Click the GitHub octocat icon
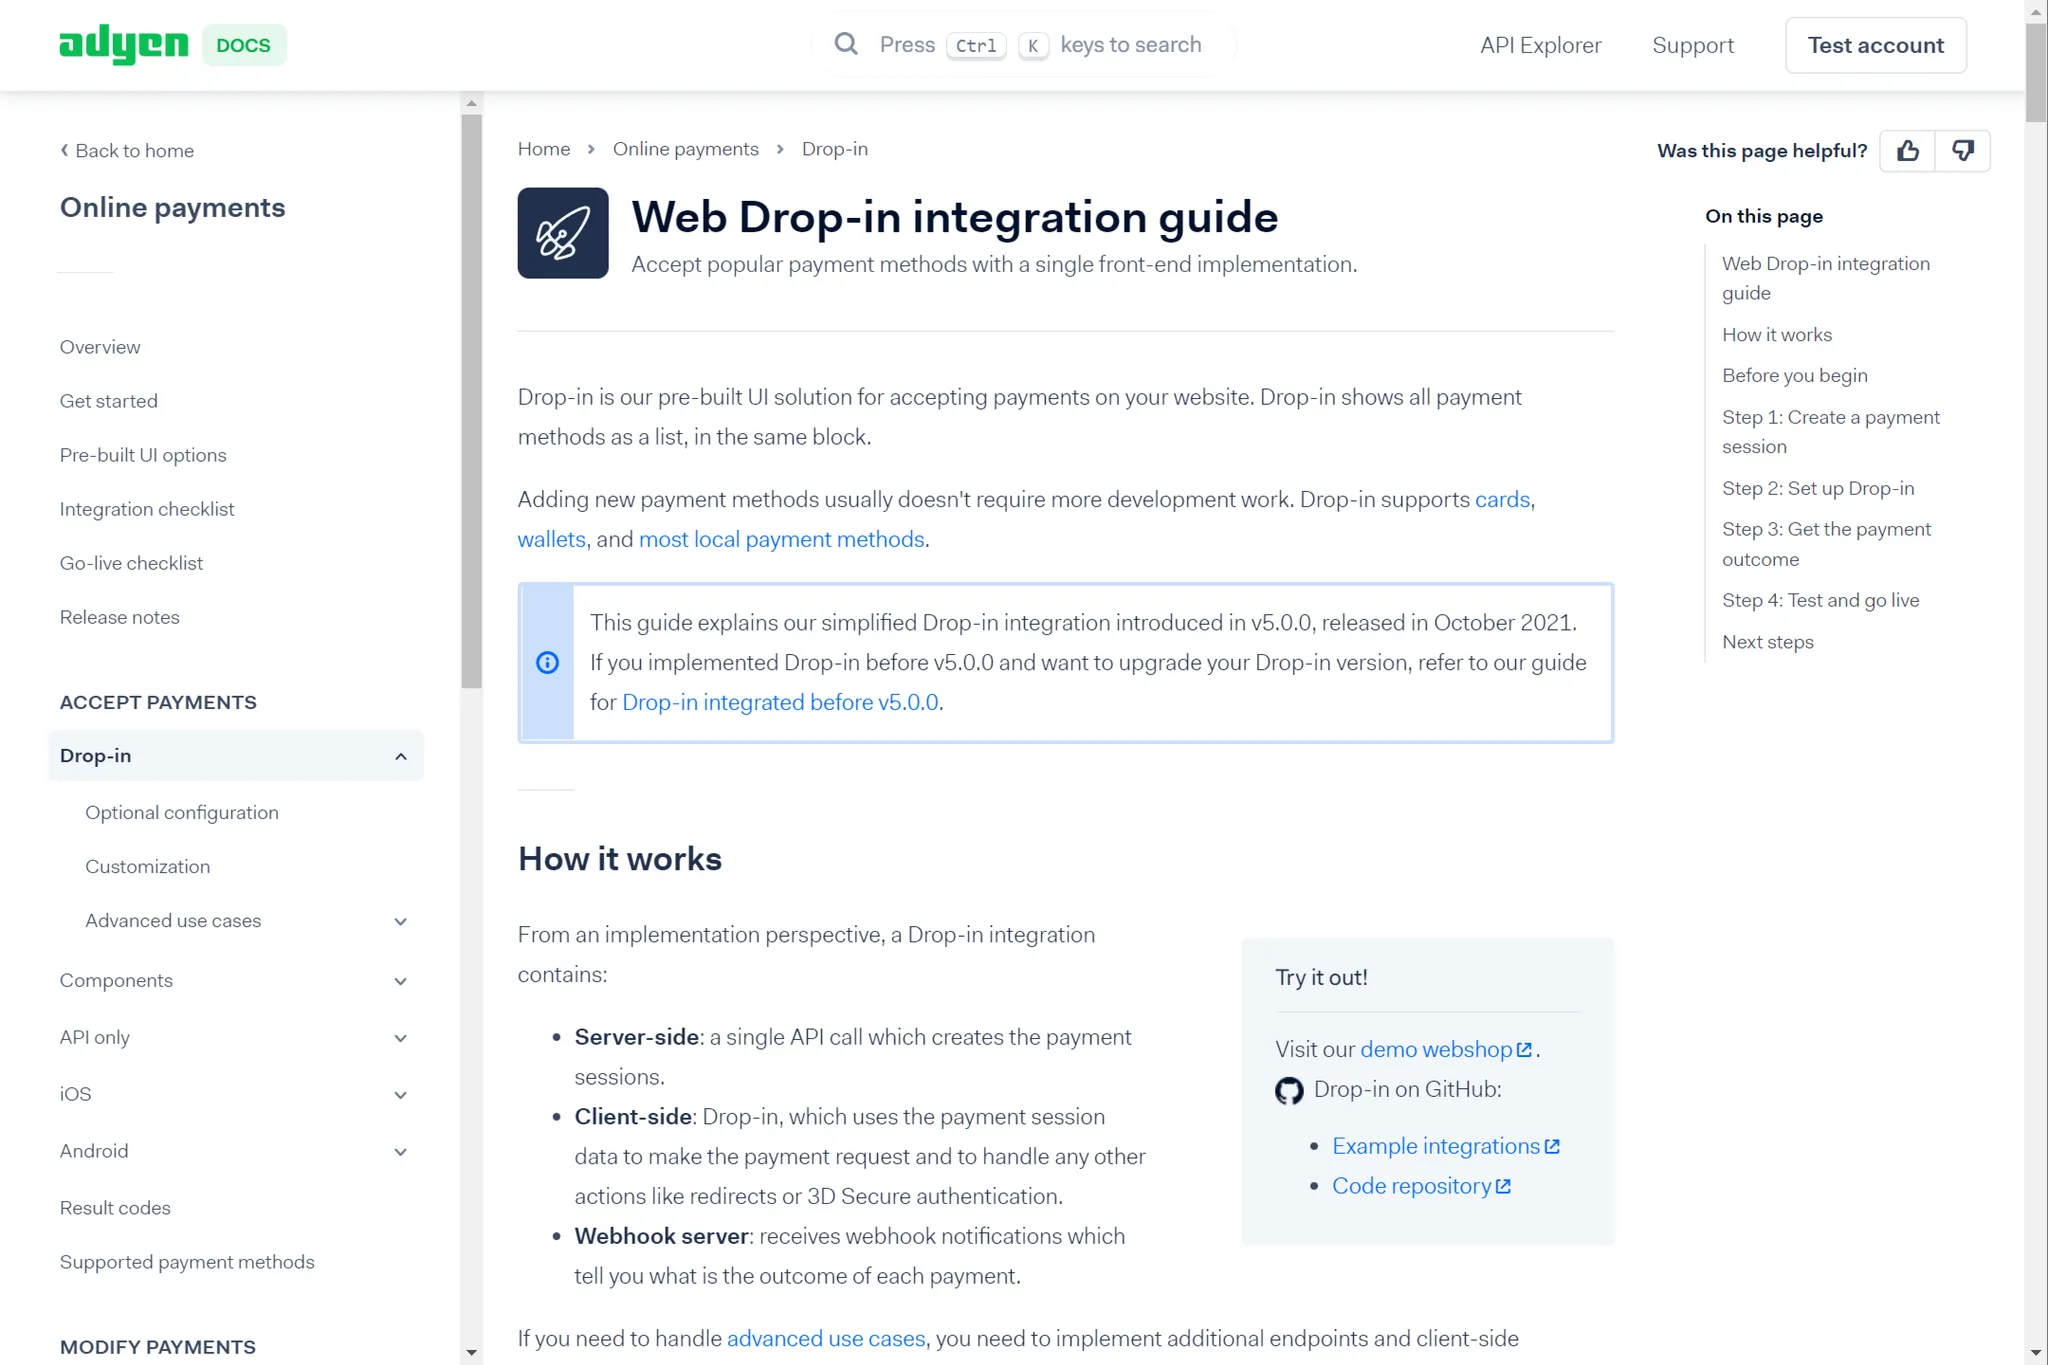 1289,1090
